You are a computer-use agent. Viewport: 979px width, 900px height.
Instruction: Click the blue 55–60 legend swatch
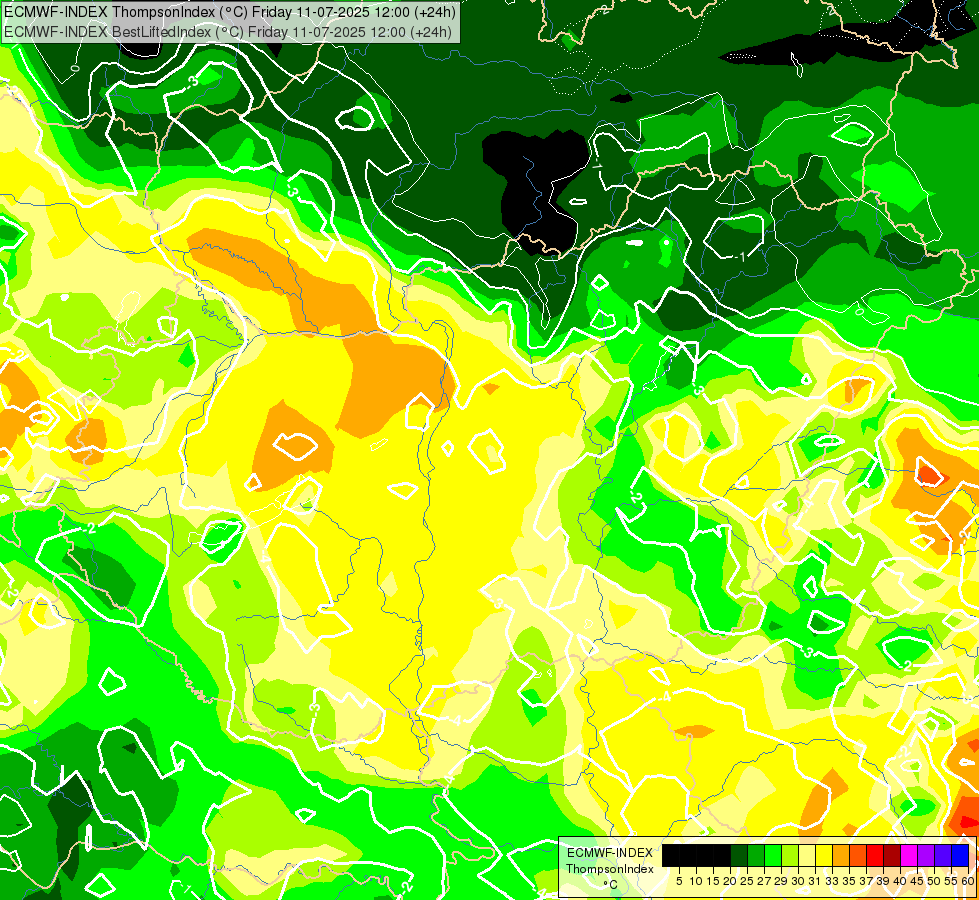960,856
